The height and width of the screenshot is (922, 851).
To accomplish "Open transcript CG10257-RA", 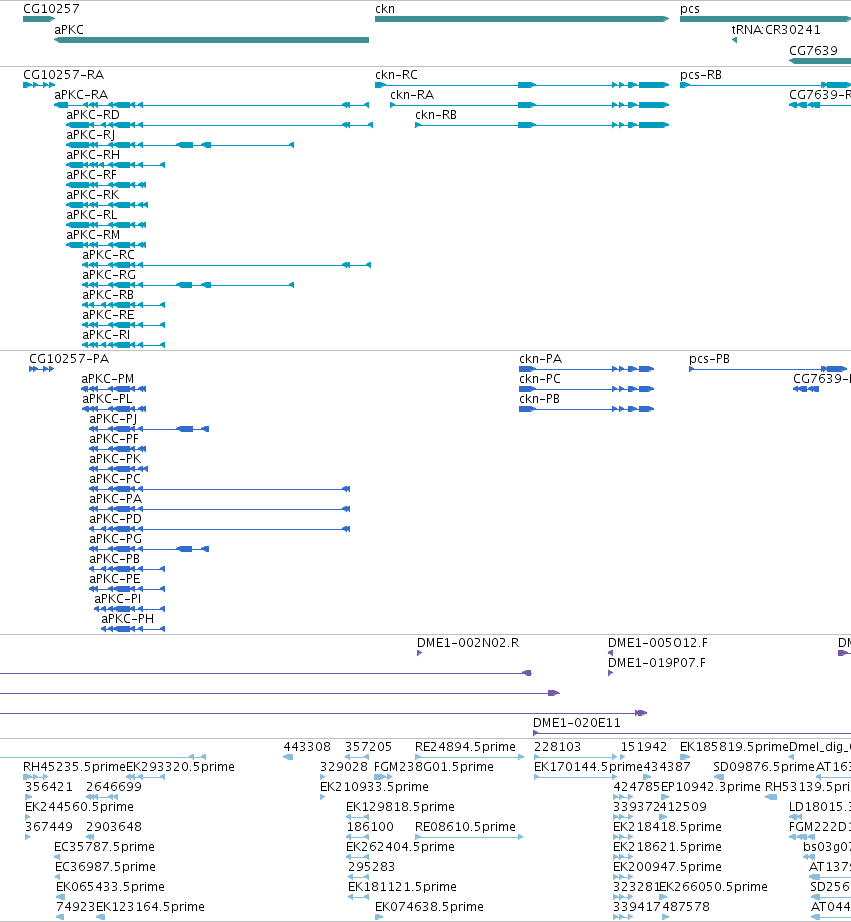I will (64, 75).
